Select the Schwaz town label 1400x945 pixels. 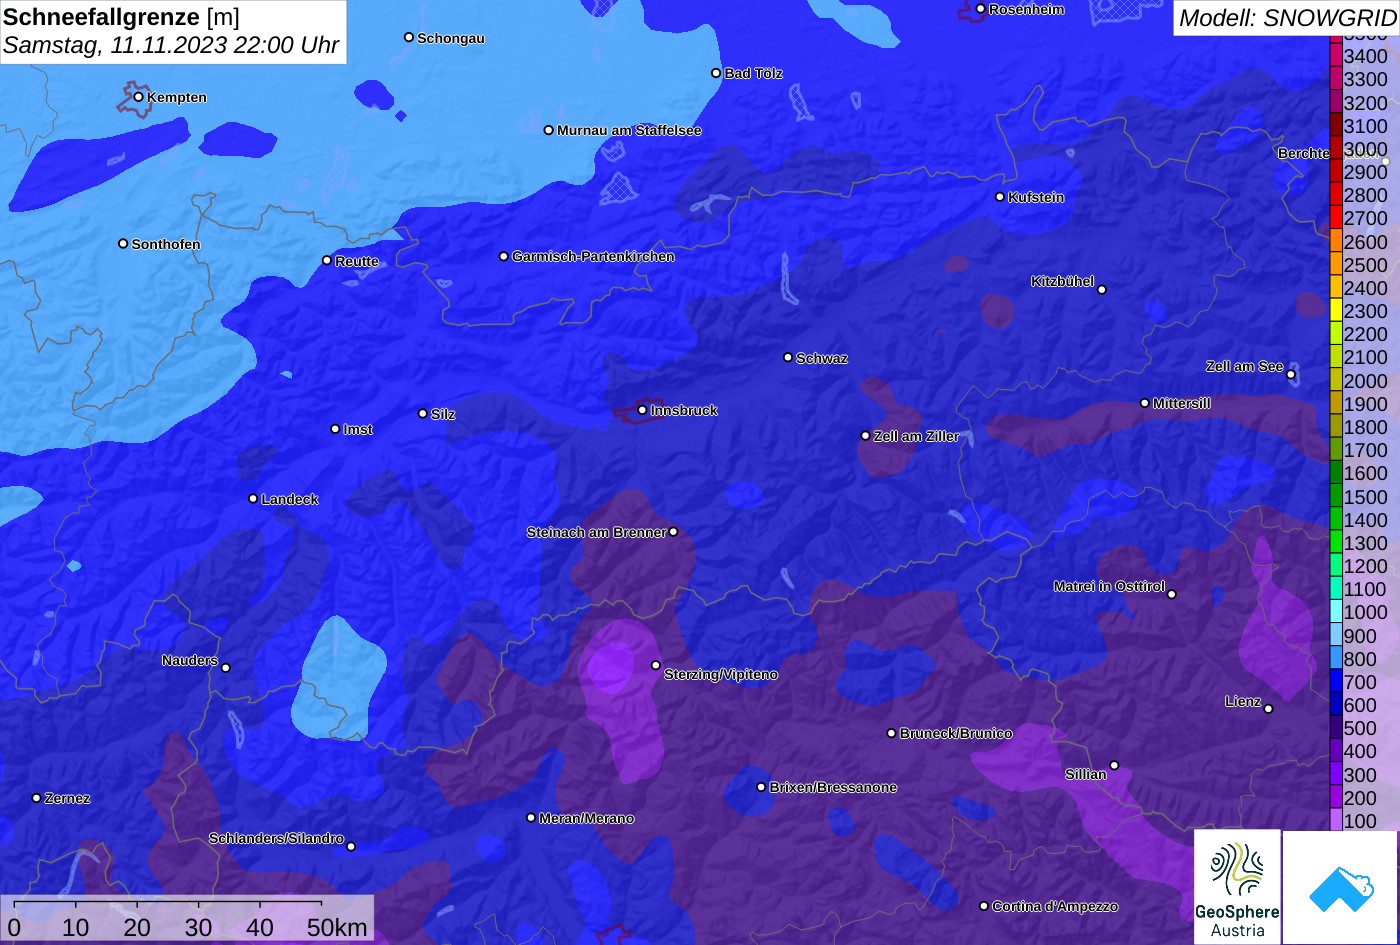pos(822,358)
